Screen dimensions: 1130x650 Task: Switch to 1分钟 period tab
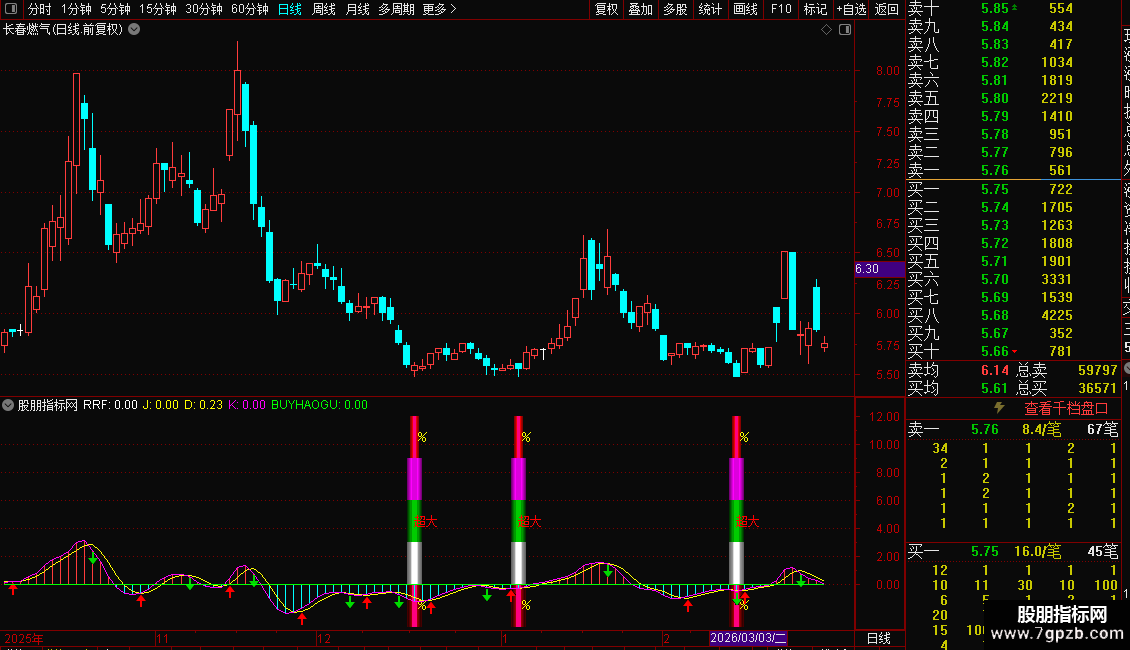[x=76, y=9]
